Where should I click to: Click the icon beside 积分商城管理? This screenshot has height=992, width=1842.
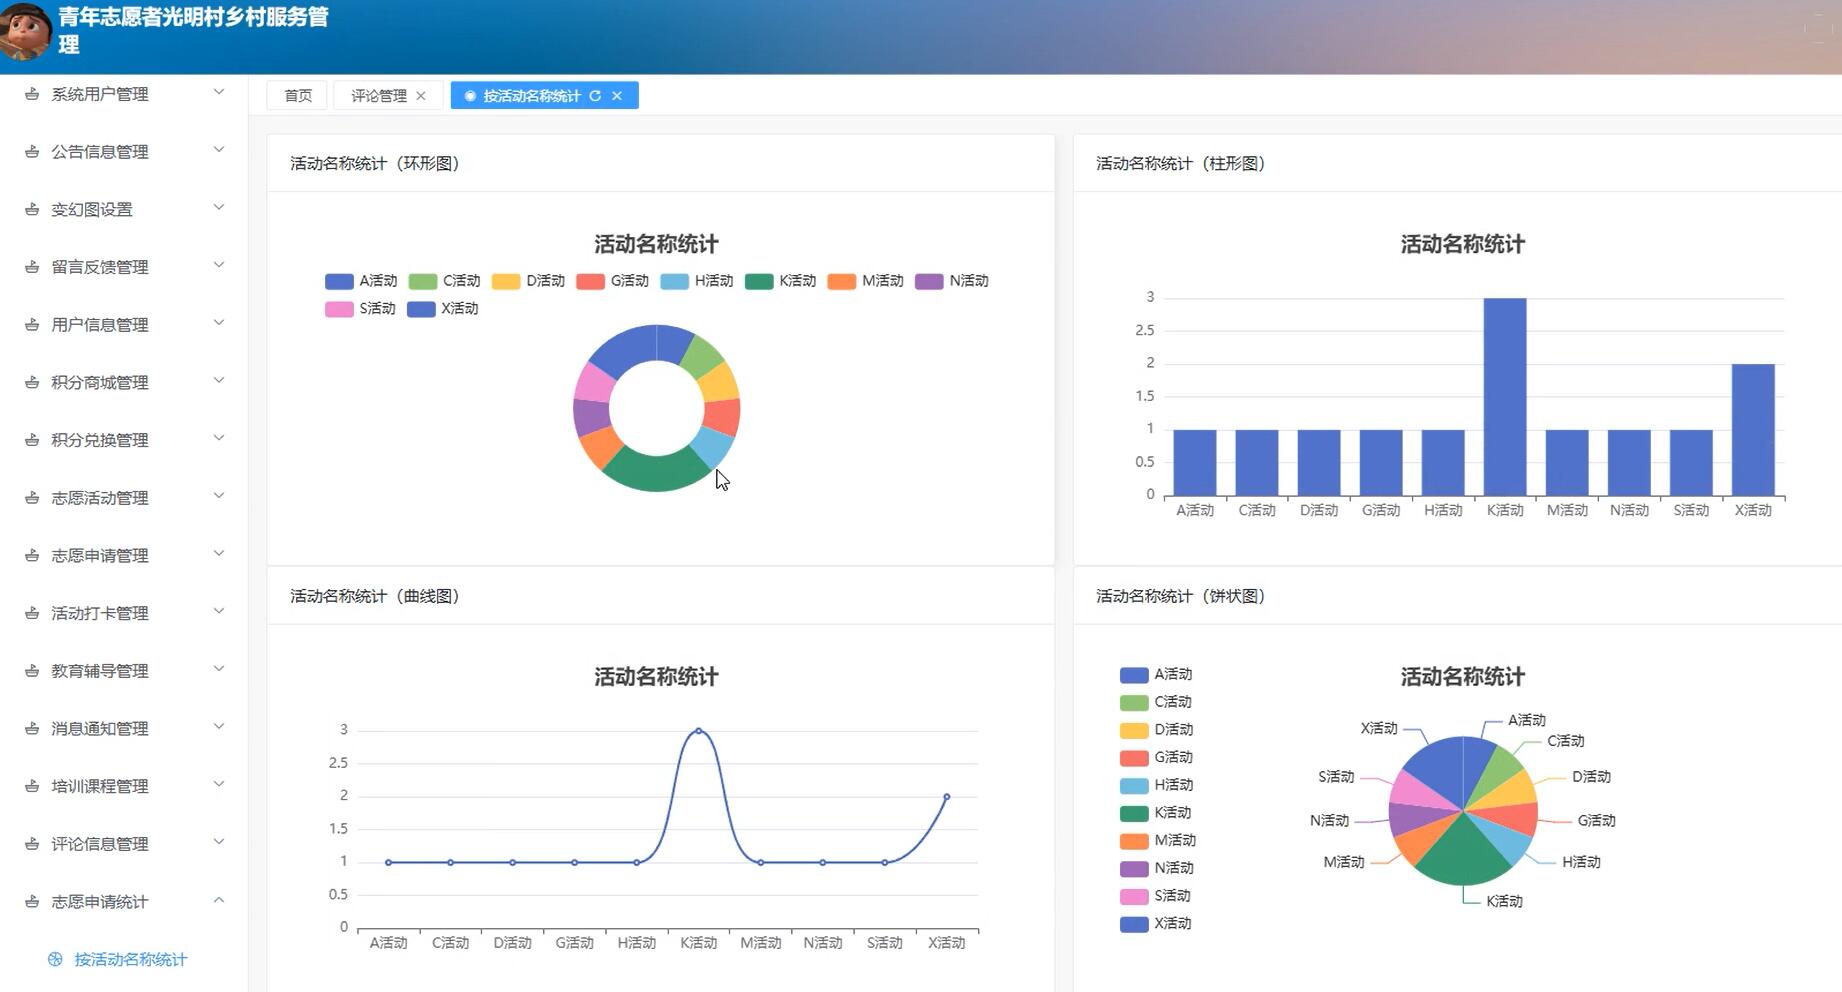pyautogui.click(x=32, y=382)
